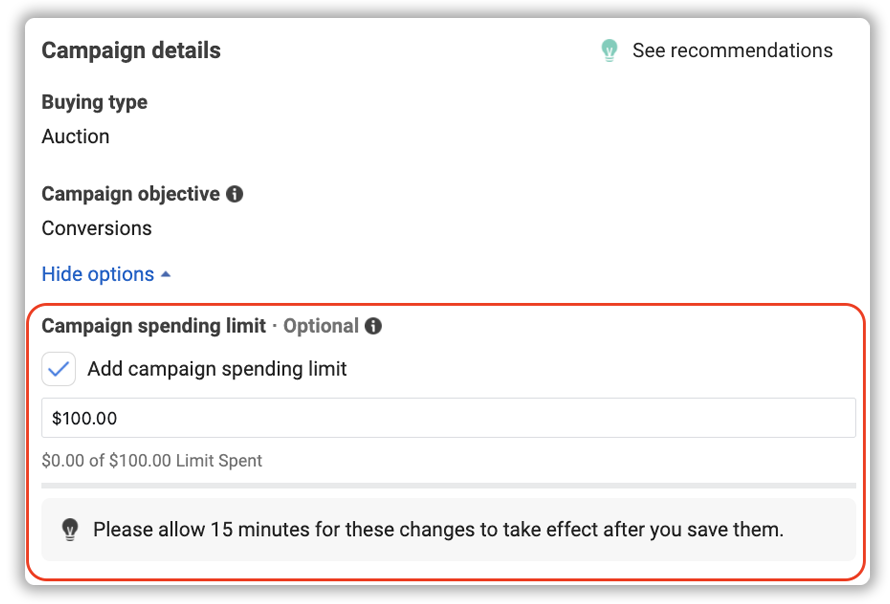Click the small caret beside Hide options
The width and height of the screenshot is (890, 604).
(166, 274)
